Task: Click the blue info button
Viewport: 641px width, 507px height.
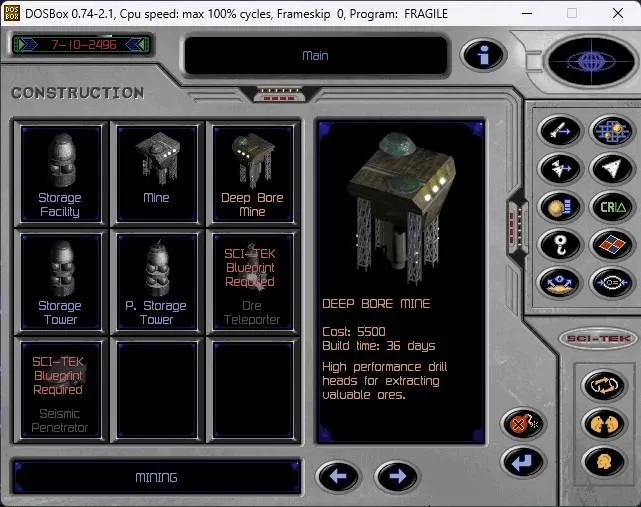Action: point(483,55)
